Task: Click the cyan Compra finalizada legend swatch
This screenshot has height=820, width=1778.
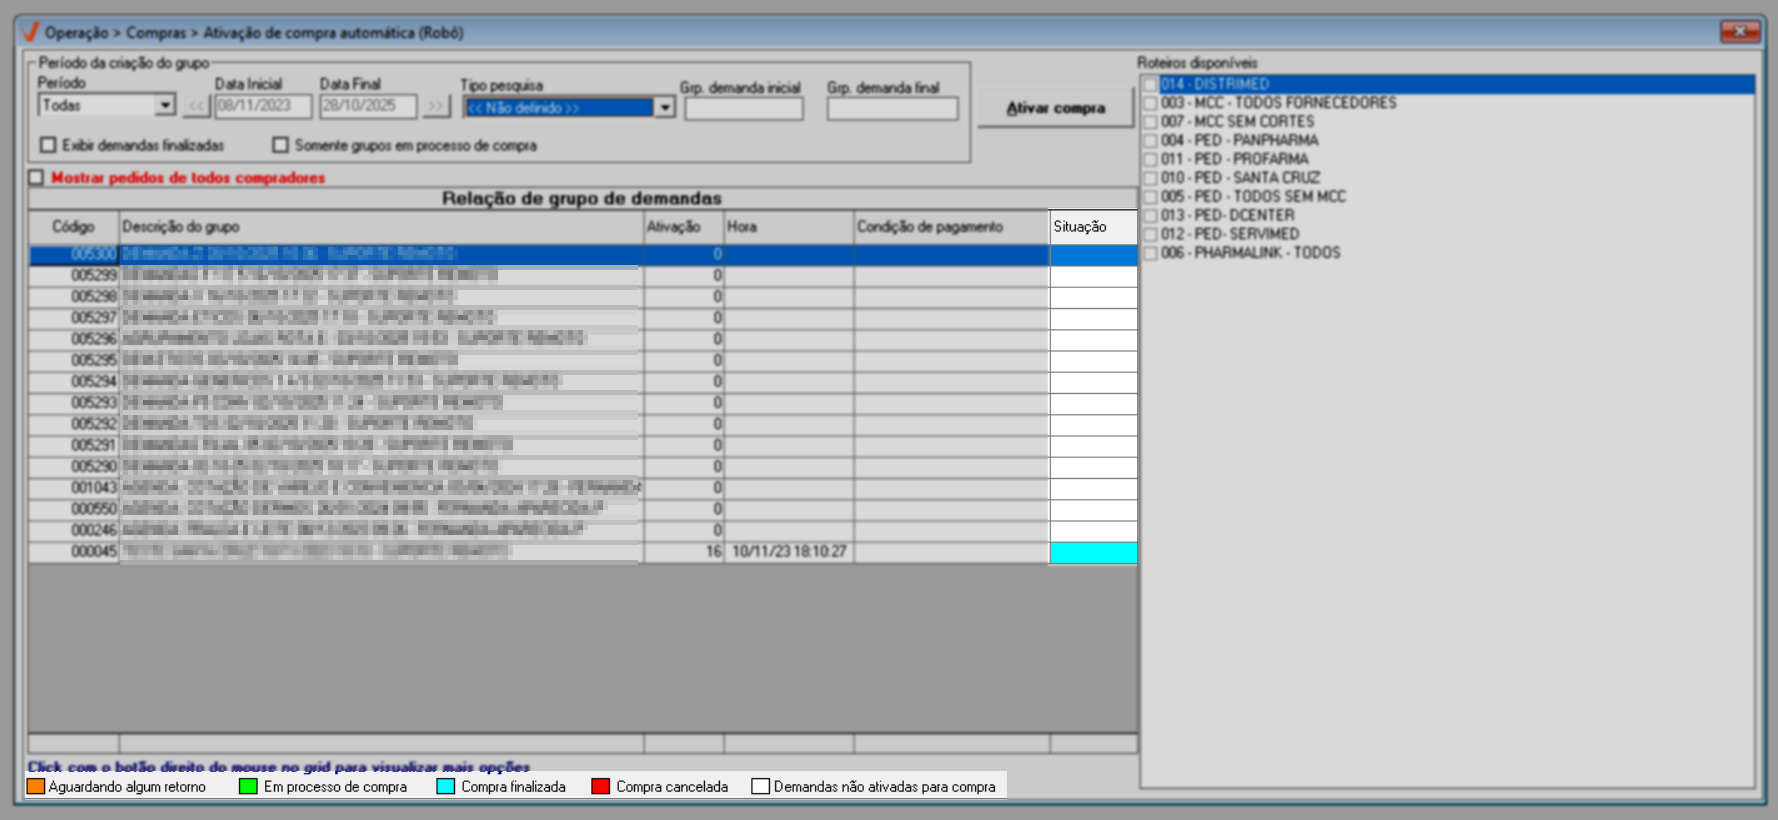Action: [446, 787]
